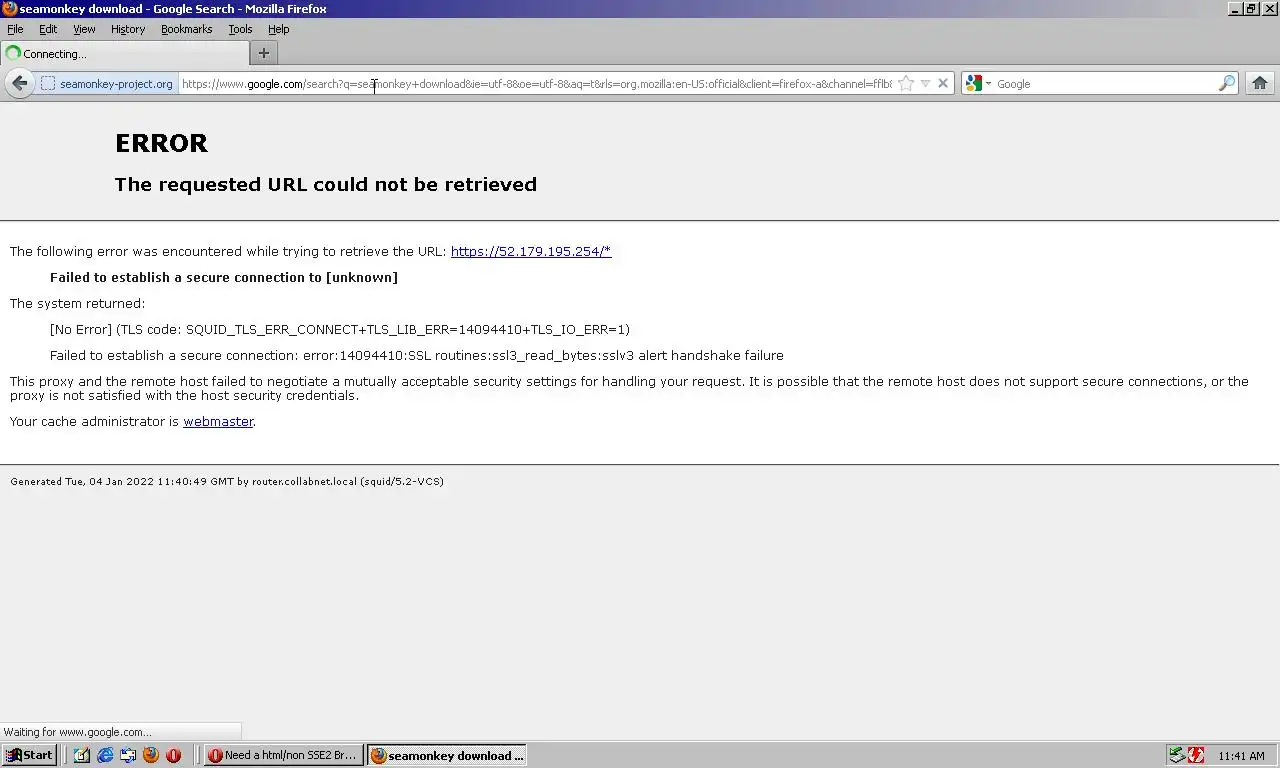Click the 'sslv3 alert handshake failure' line
The width and height of the screenshot is (1280, 768).
[417, 355]
